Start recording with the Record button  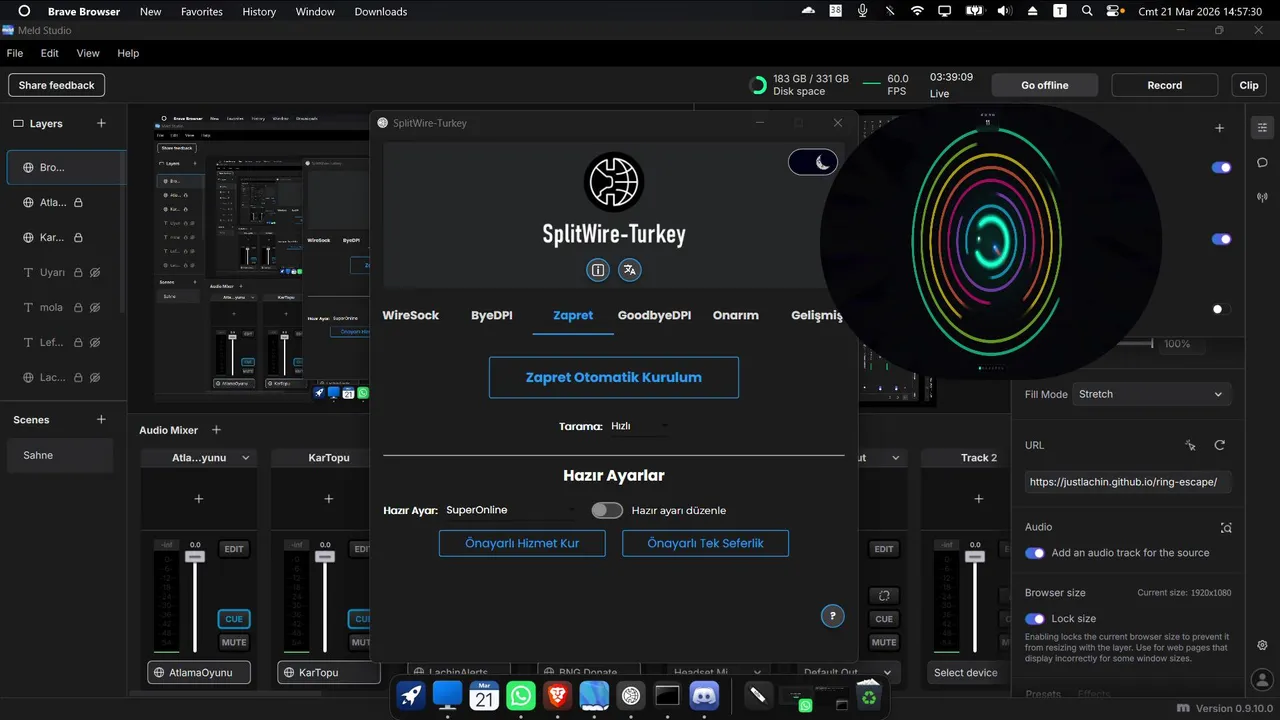1165,85
